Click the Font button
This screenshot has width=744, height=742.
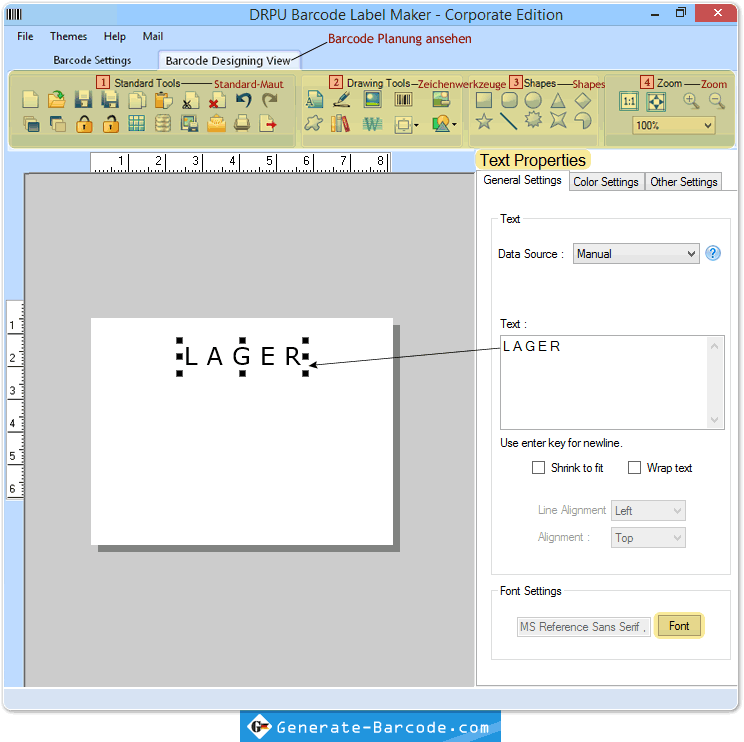pyautogui.click(x=679, y=626)
